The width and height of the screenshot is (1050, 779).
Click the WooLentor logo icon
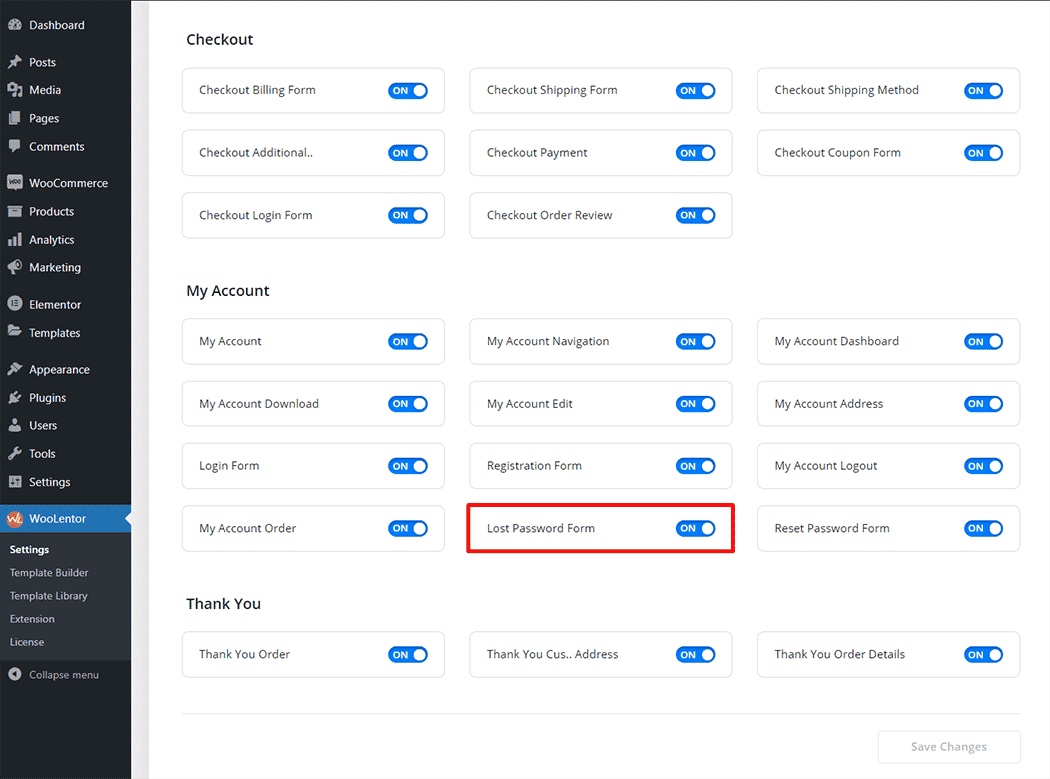(15, 519)
